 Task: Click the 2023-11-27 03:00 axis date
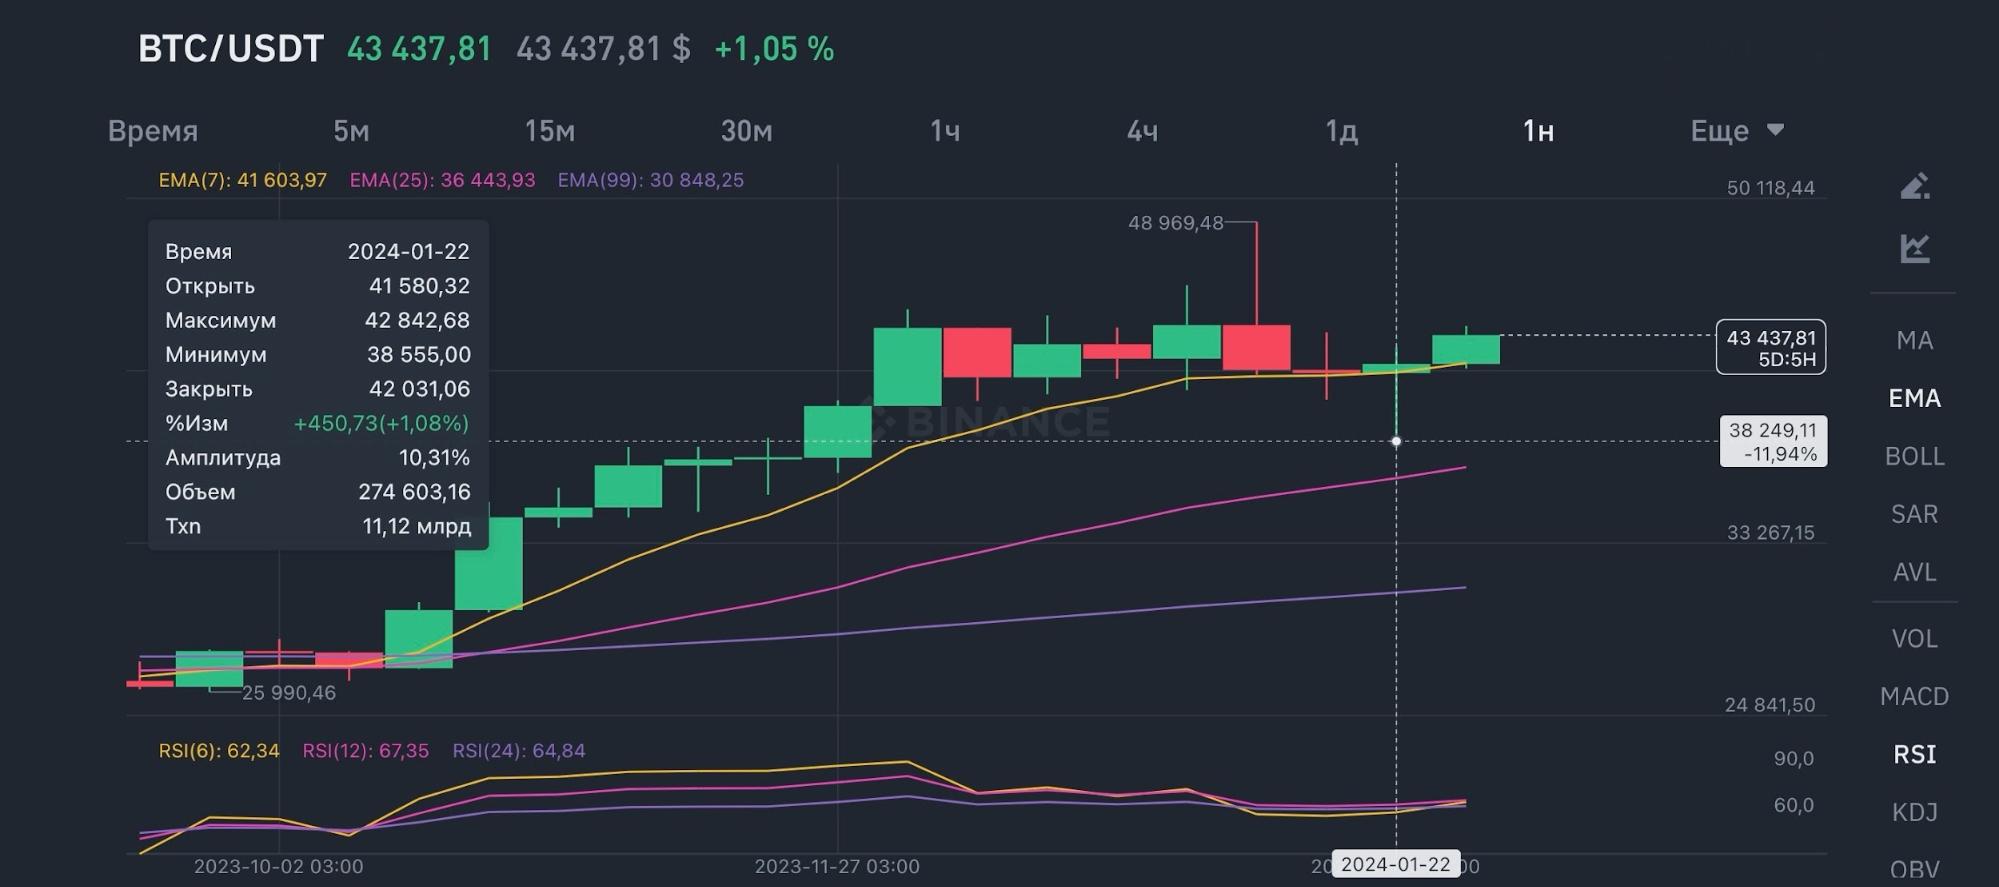click(x=837, y=866)
